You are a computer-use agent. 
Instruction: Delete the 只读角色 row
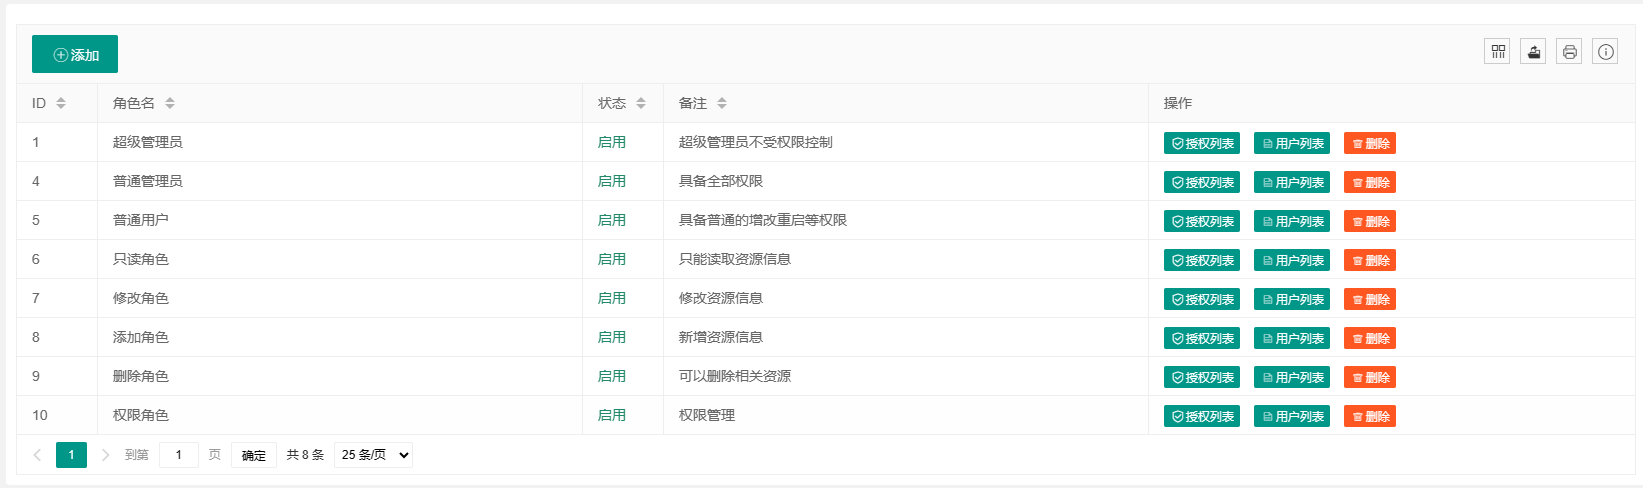[x=1370, y=260]
